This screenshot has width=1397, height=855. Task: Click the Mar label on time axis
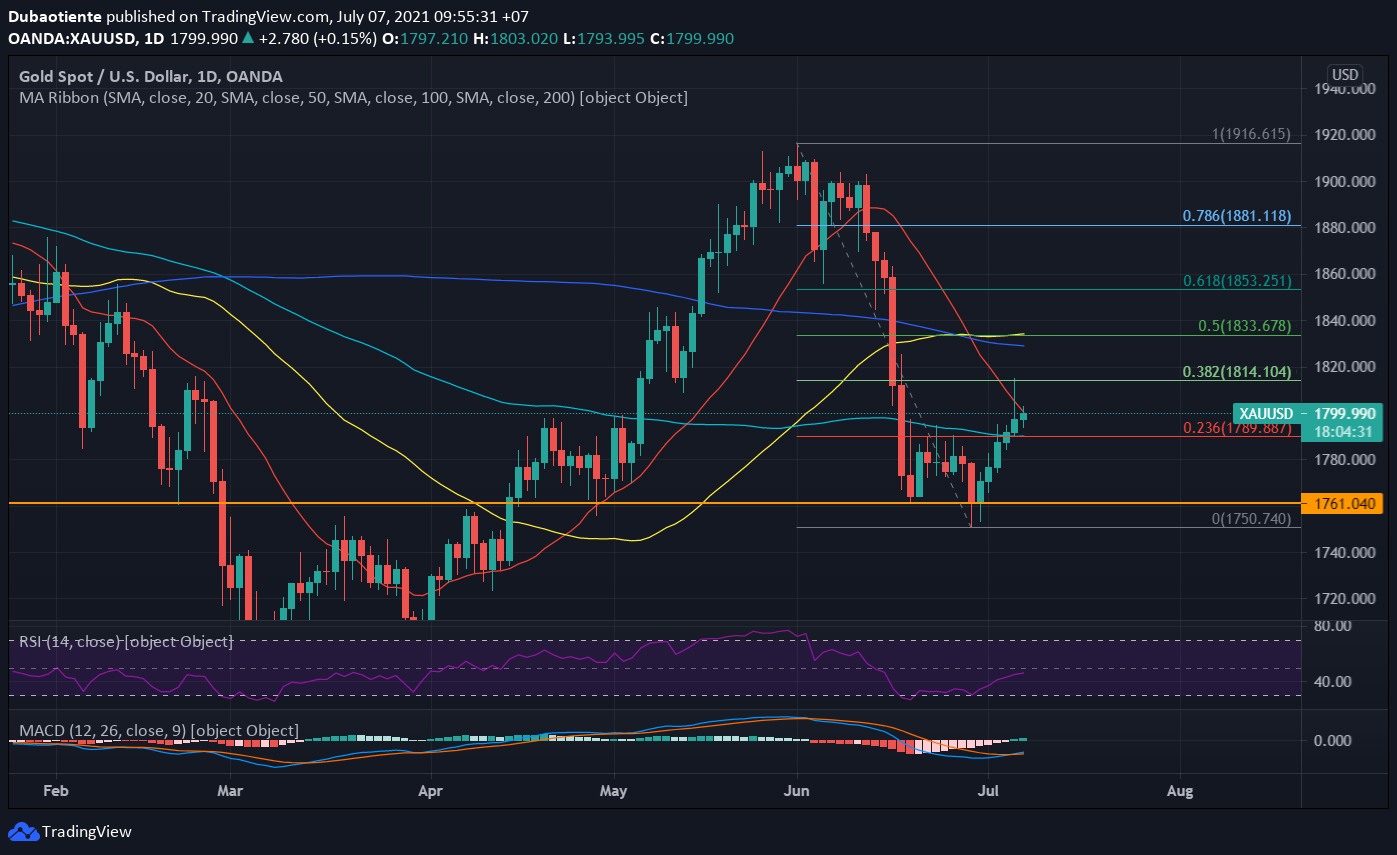(230, 792)
